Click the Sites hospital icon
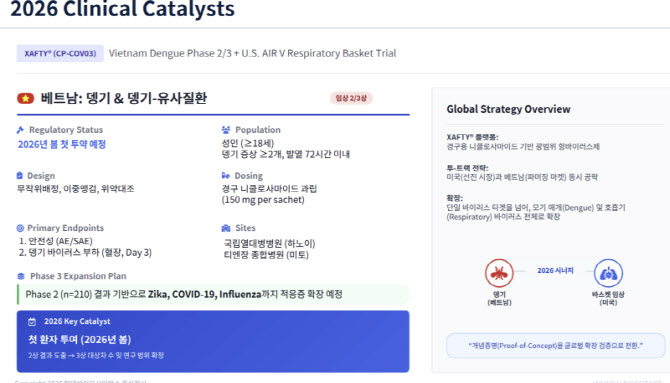 pyautogui.click(x=226, y=228)
